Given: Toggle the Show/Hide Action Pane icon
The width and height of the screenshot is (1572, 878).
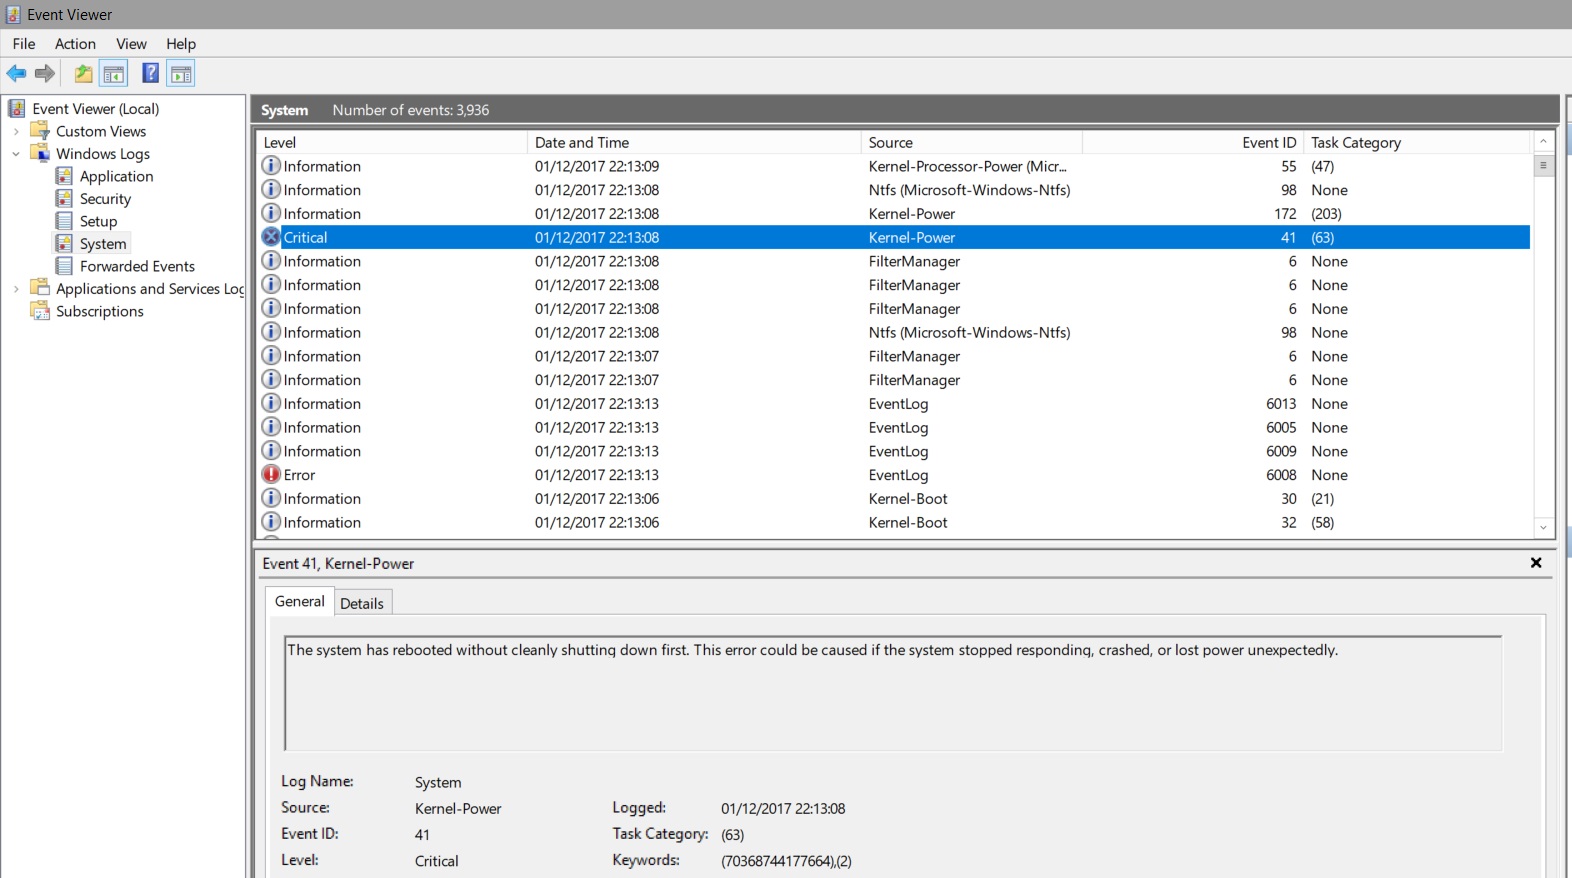Looking at the screenshot, I should point(181,74).
